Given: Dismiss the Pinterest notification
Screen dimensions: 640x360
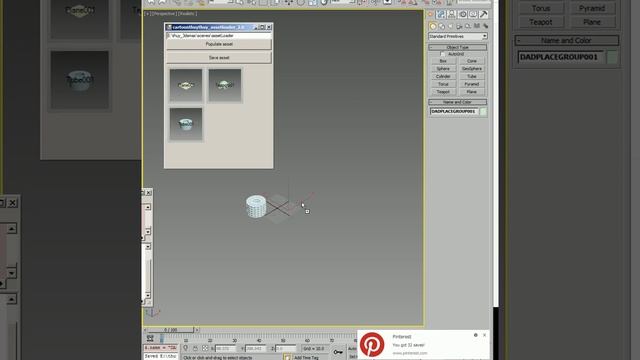Looking at the screenshot, I should (x=484, y=335).
